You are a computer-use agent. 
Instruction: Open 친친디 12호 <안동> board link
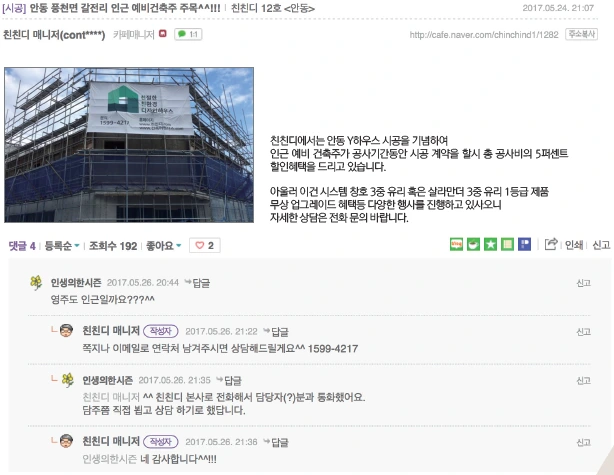273,8
